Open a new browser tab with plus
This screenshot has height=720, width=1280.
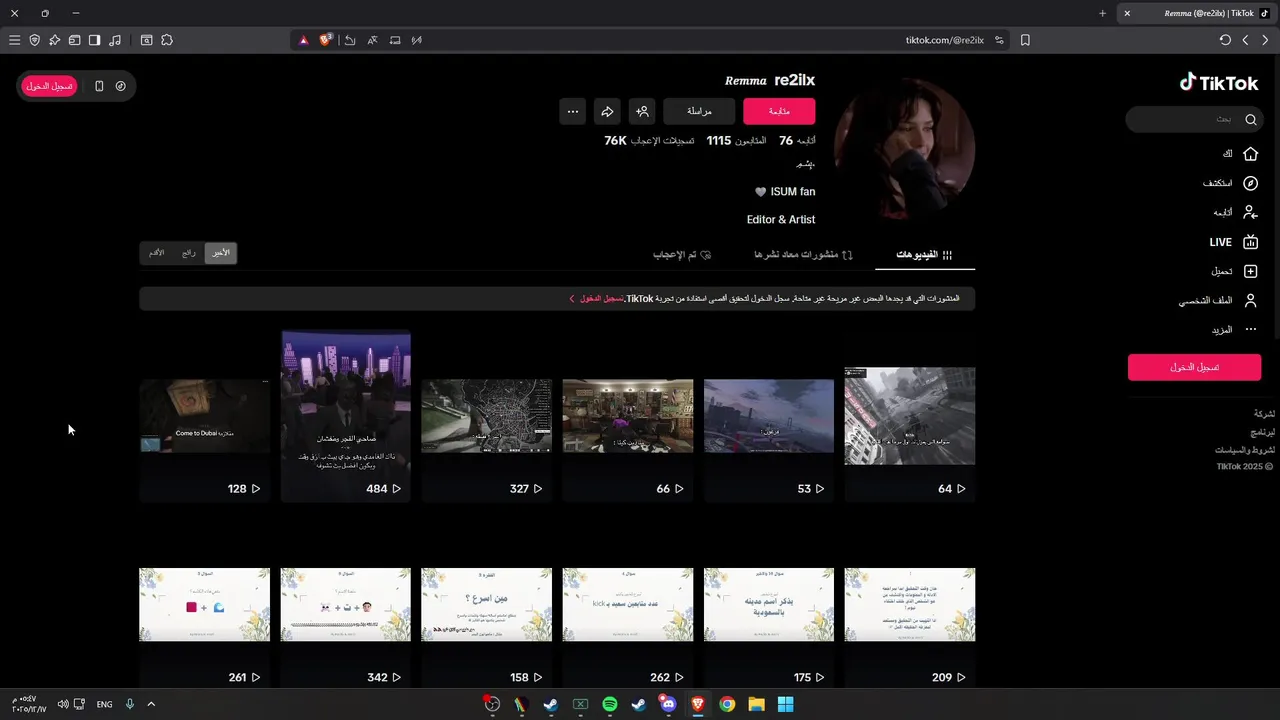pyautogui.click(x=1102, y=13)
